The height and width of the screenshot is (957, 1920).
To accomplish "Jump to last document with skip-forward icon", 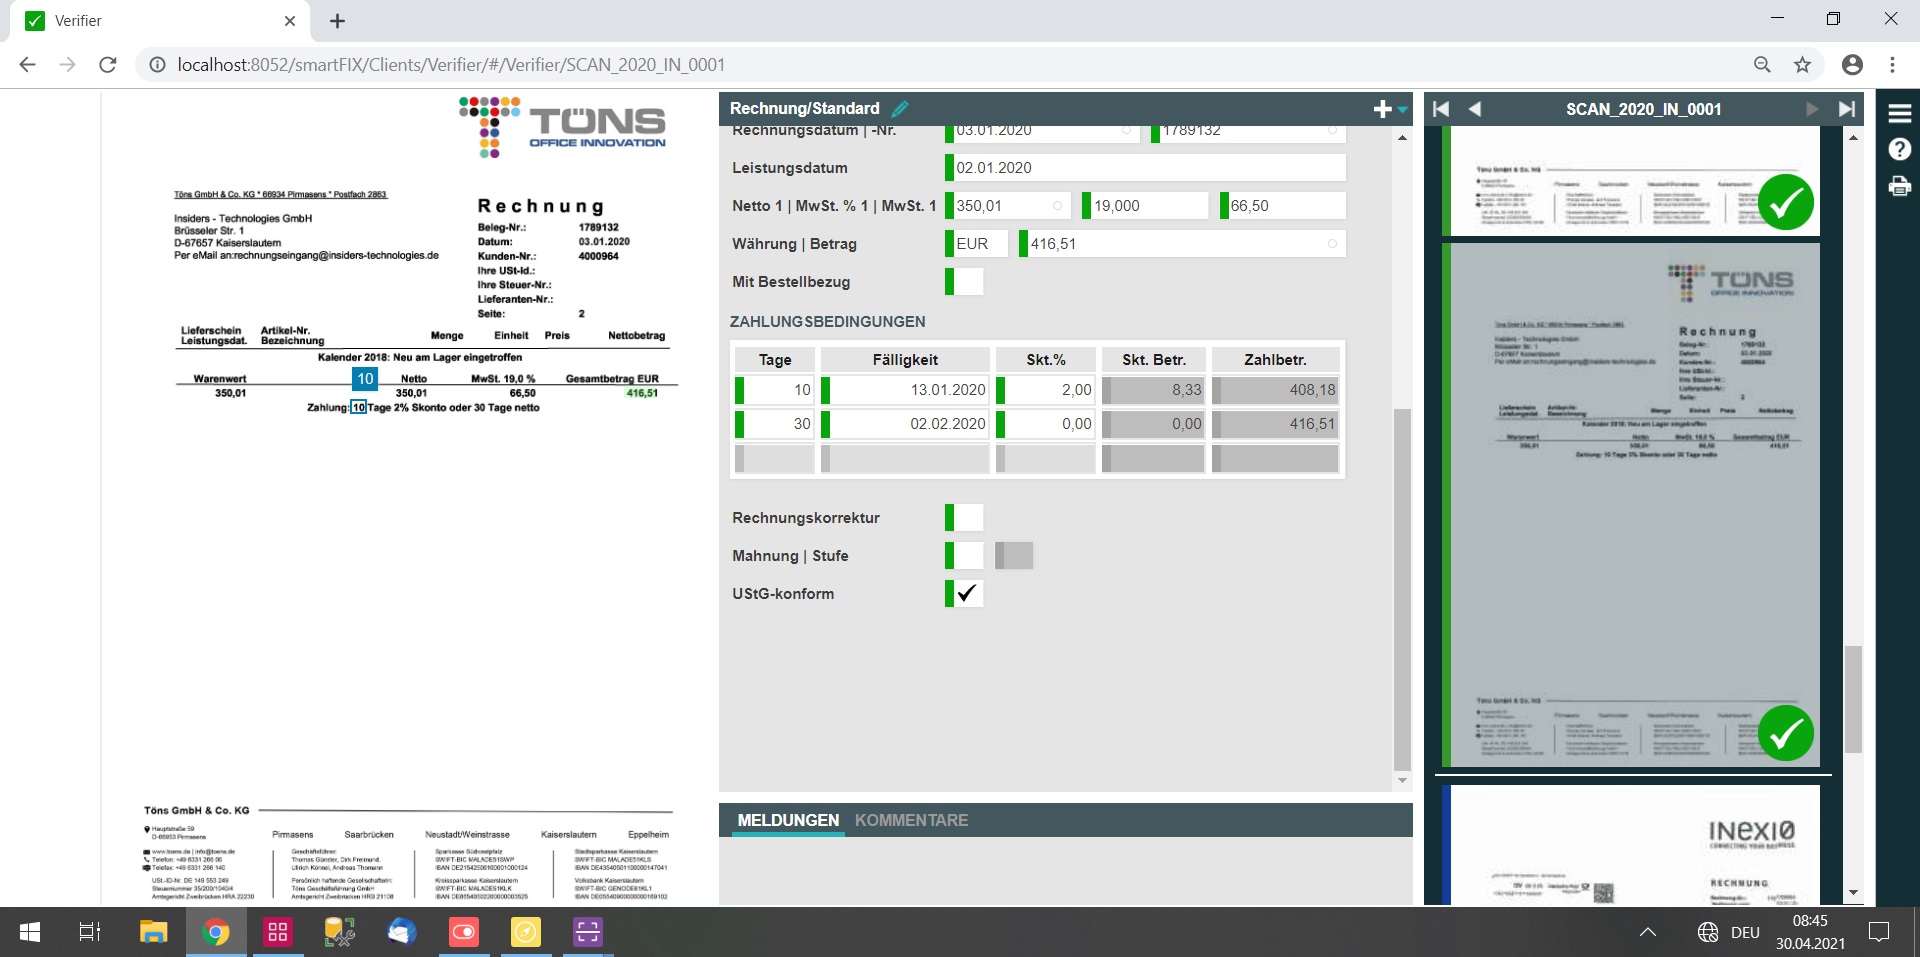I will pos(1846,109).
